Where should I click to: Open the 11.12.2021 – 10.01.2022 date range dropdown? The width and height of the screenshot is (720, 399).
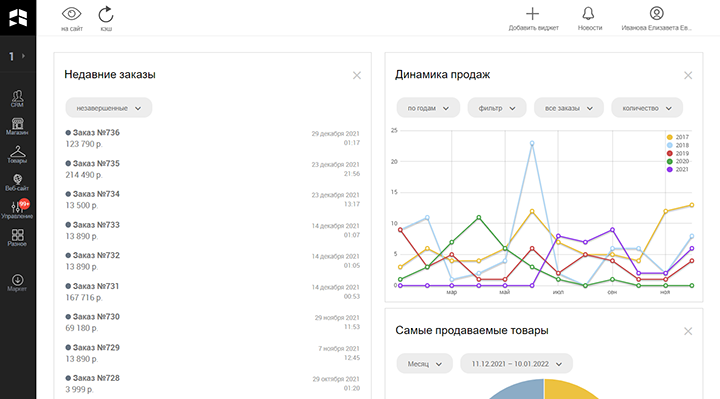click(x=517, y=364)
